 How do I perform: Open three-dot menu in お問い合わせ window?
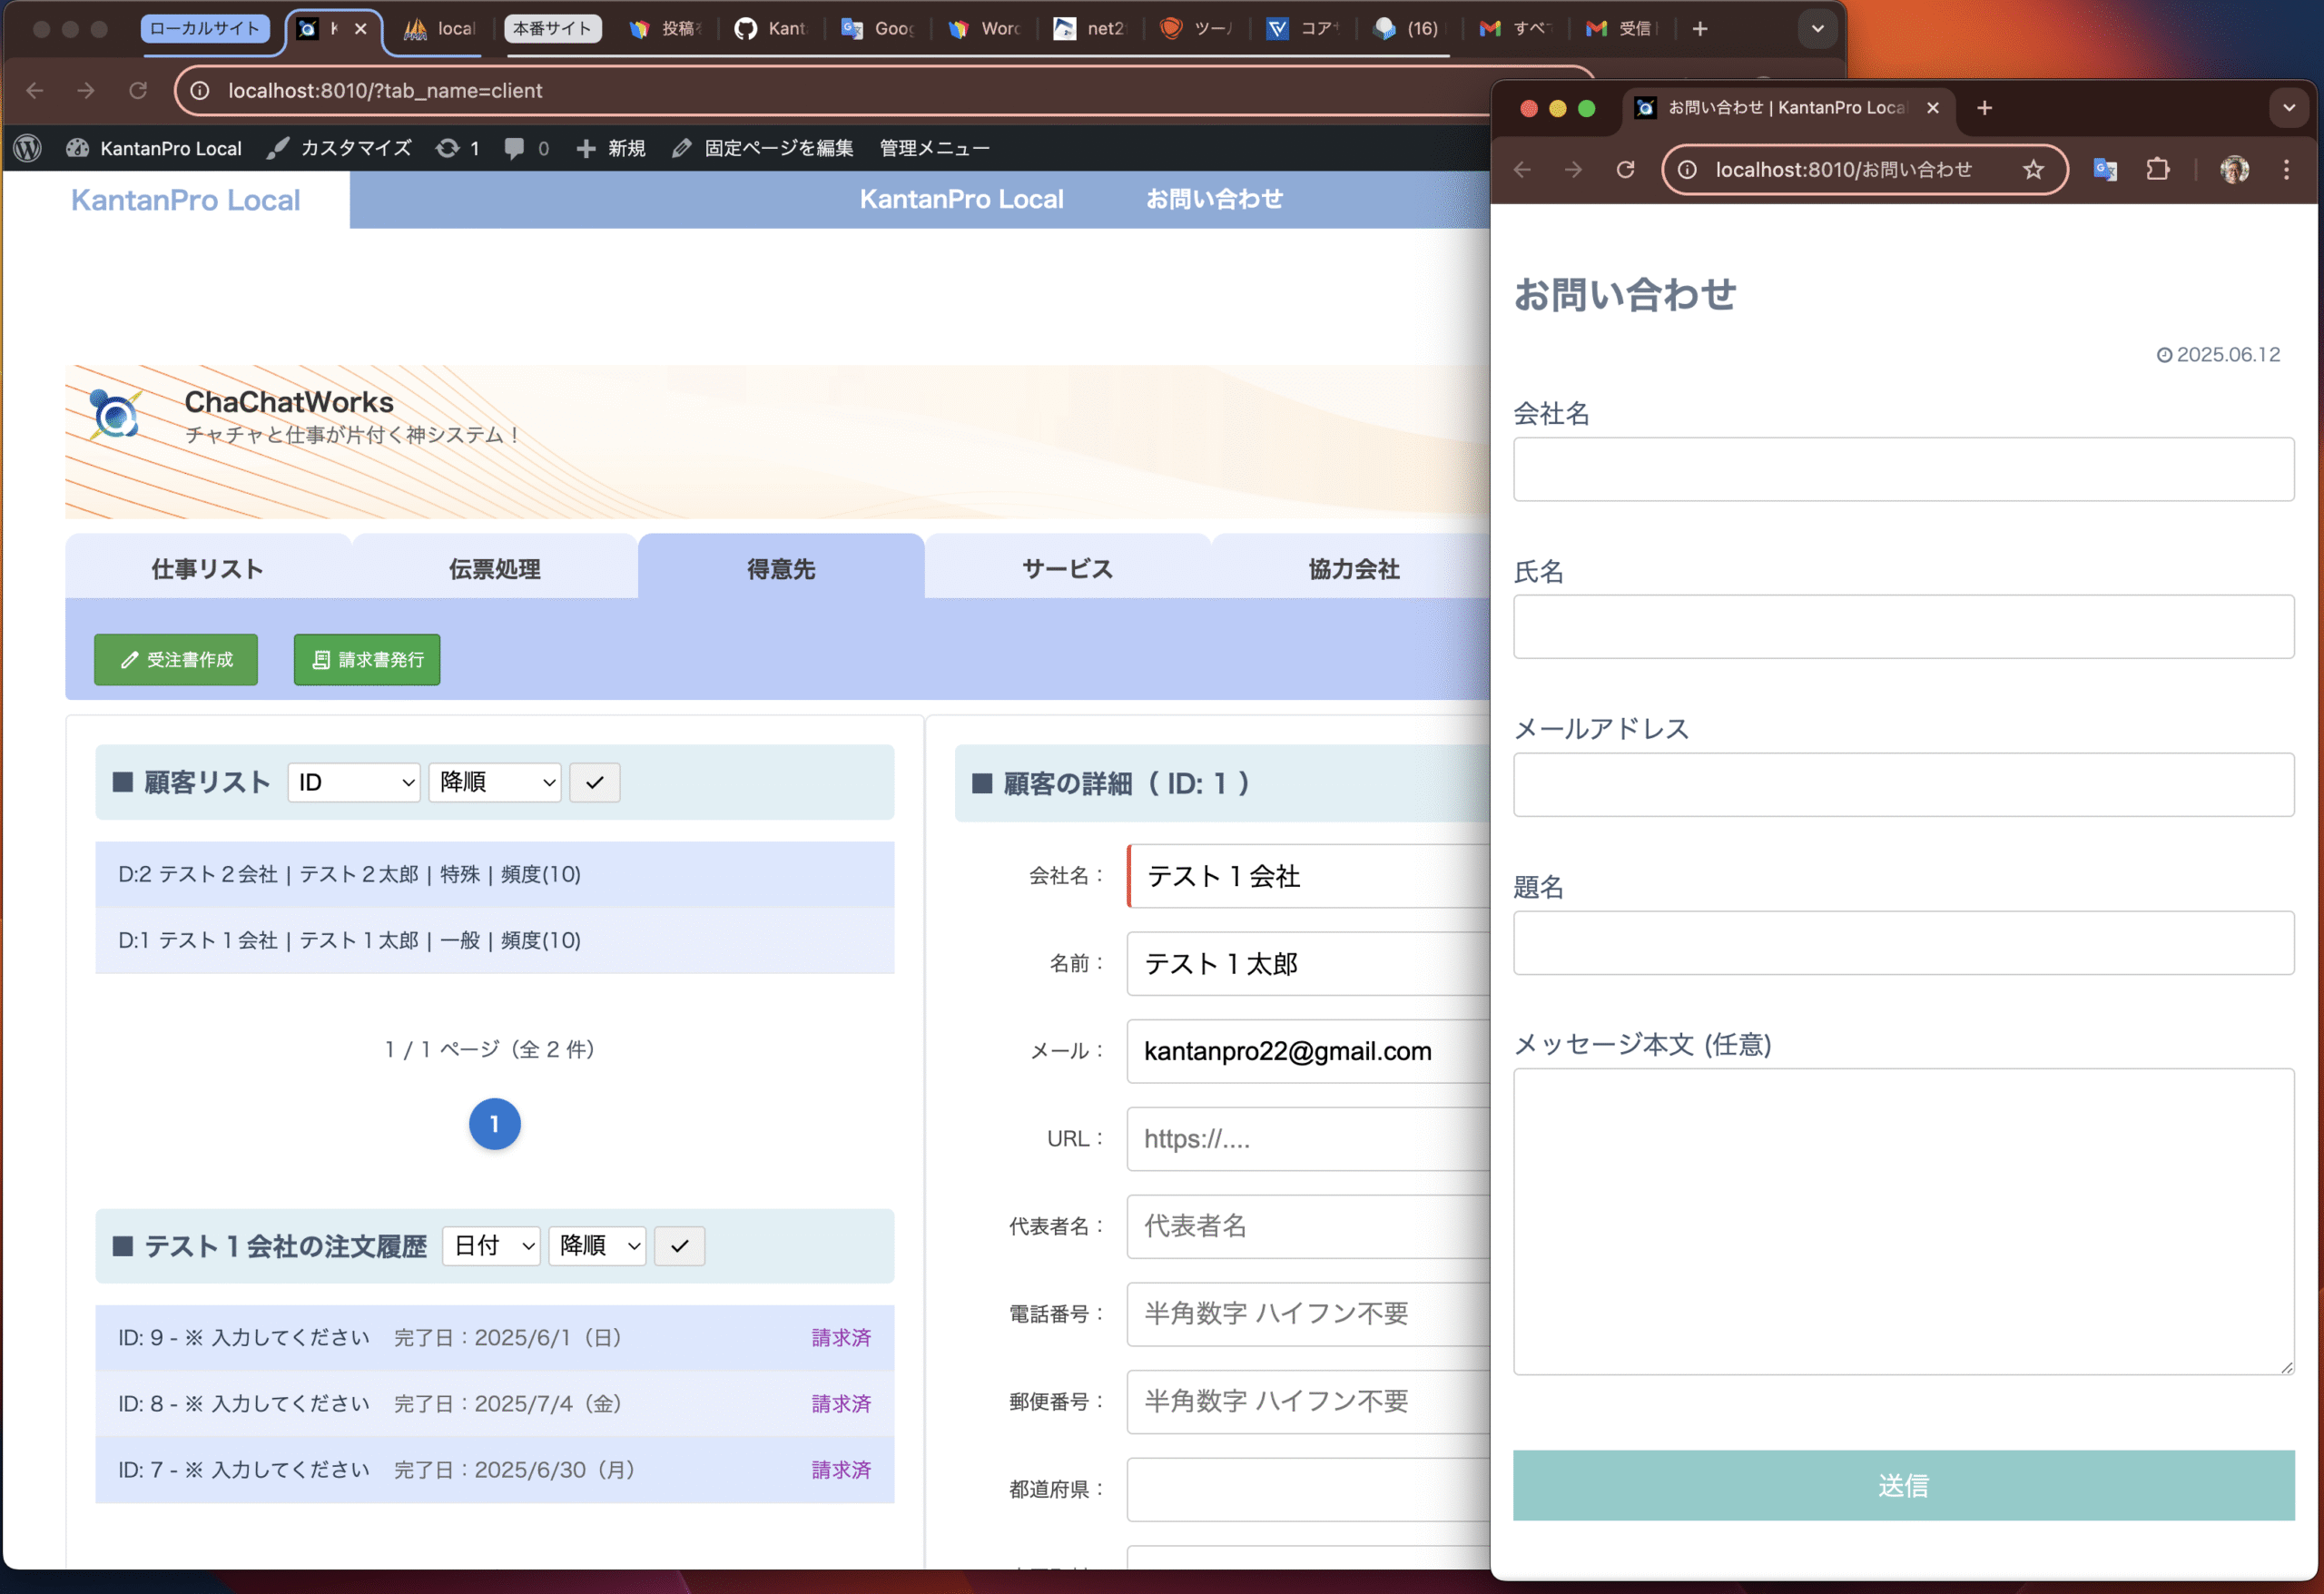point(2286,170)
